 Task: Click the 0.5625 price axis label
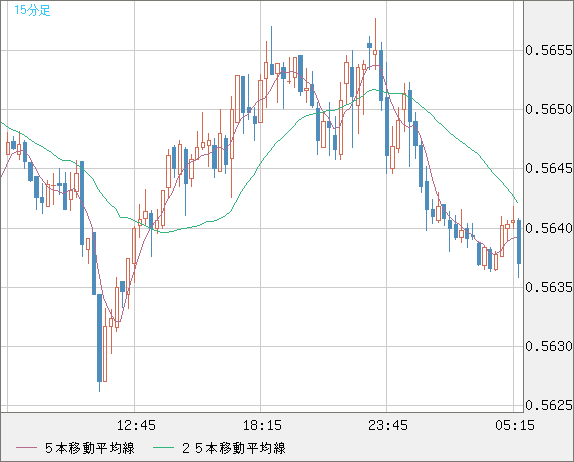click(549, 405)
